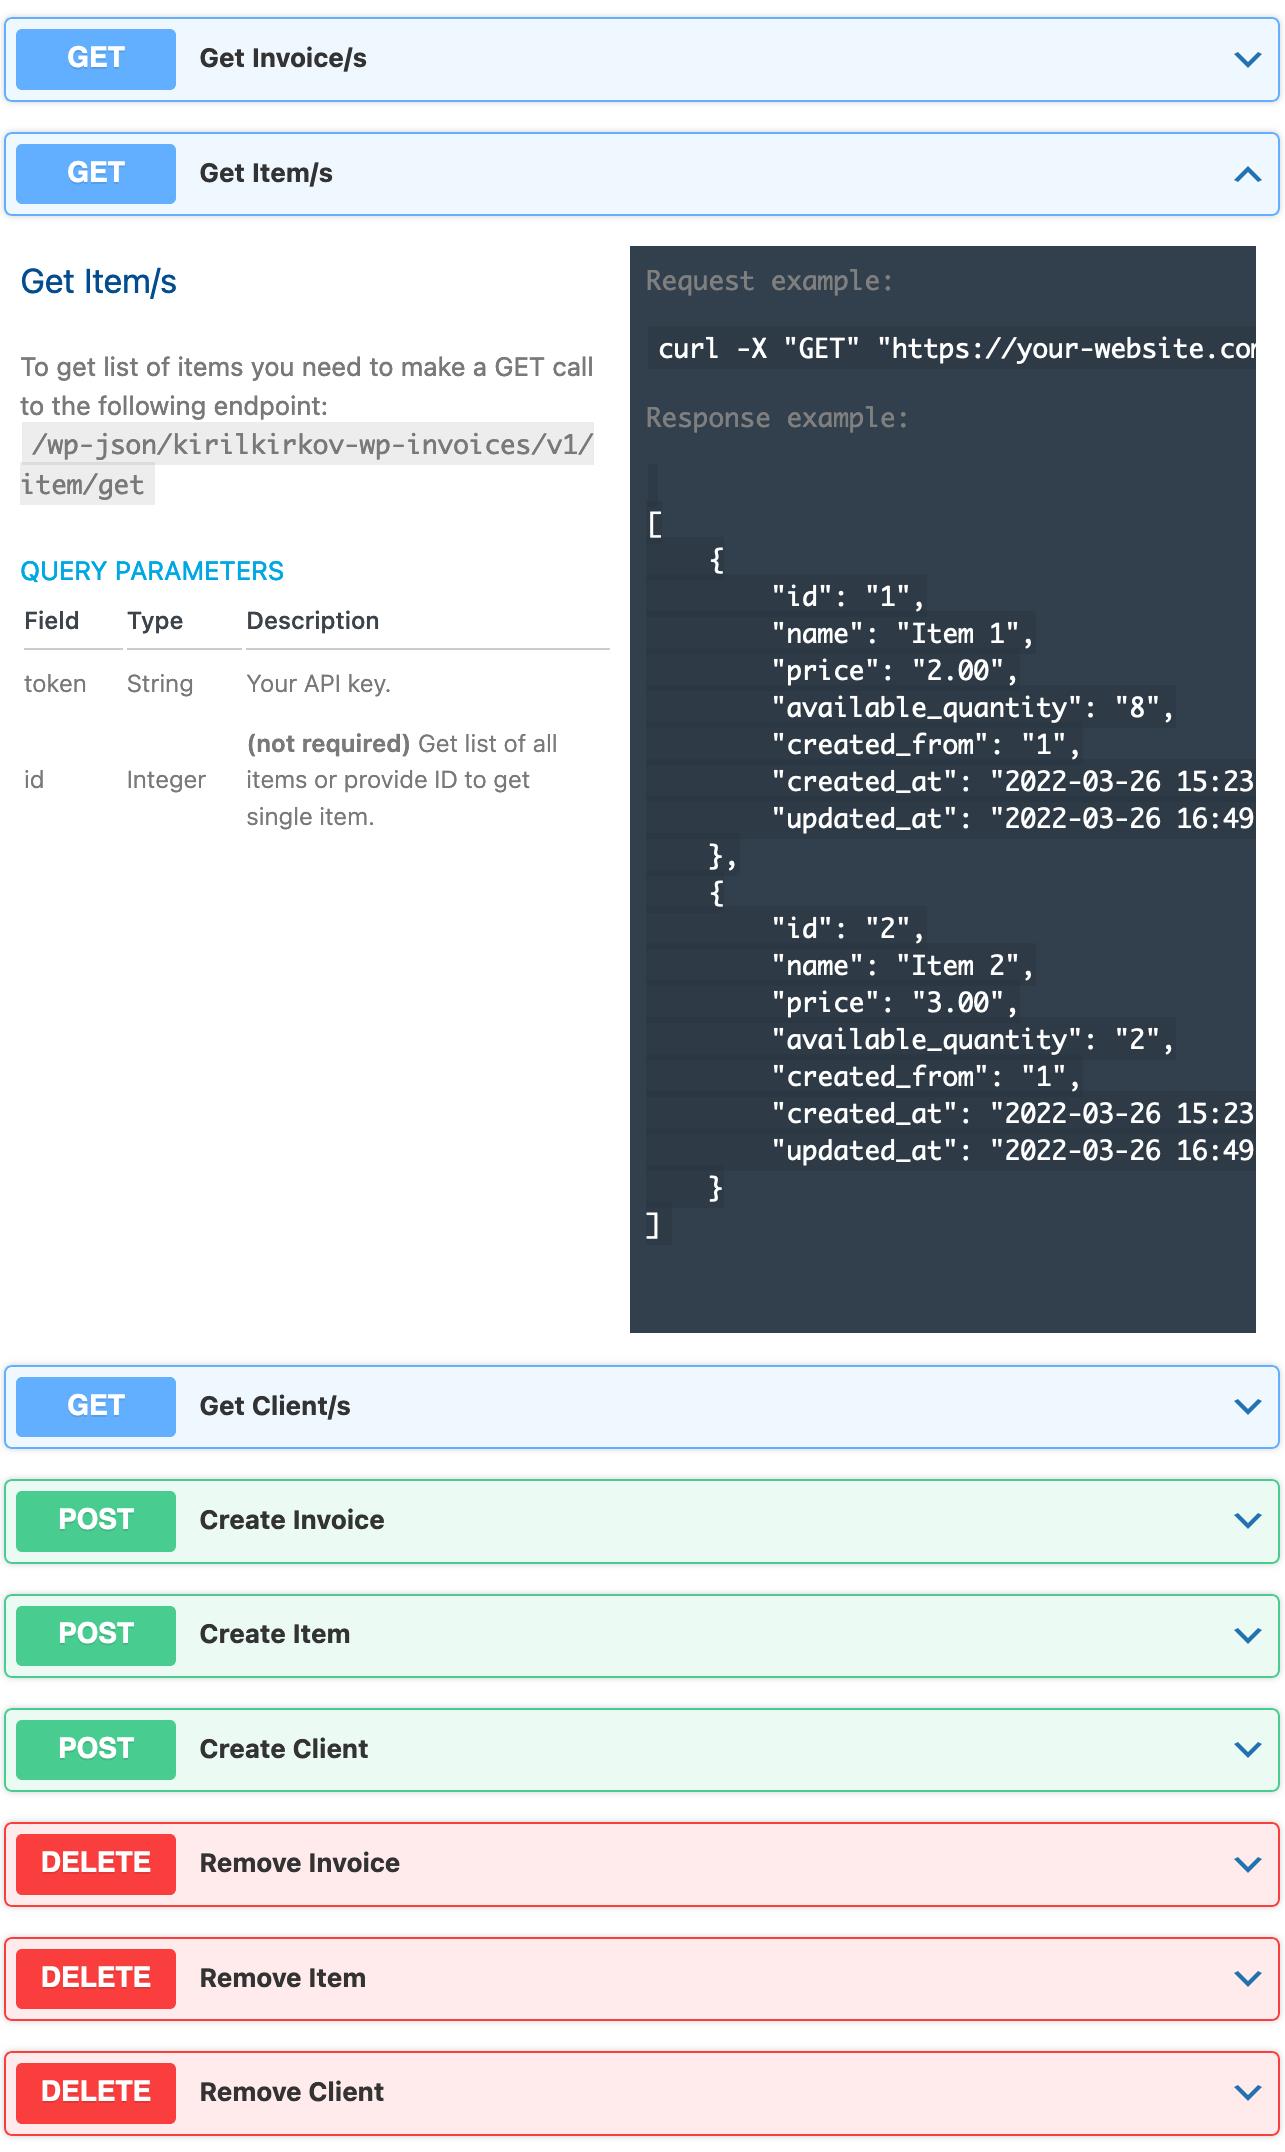This screenshot has height=2152, width=1285.
Task: Click the POST badge for Create Item
Action: coord(96,1635)
